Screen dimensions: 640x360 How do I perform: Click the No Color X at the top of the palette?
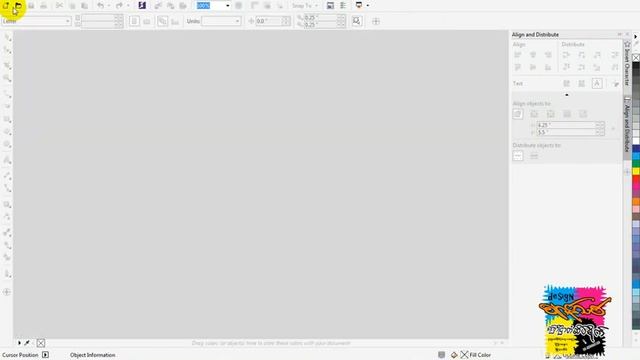click(x=636, y=58)
